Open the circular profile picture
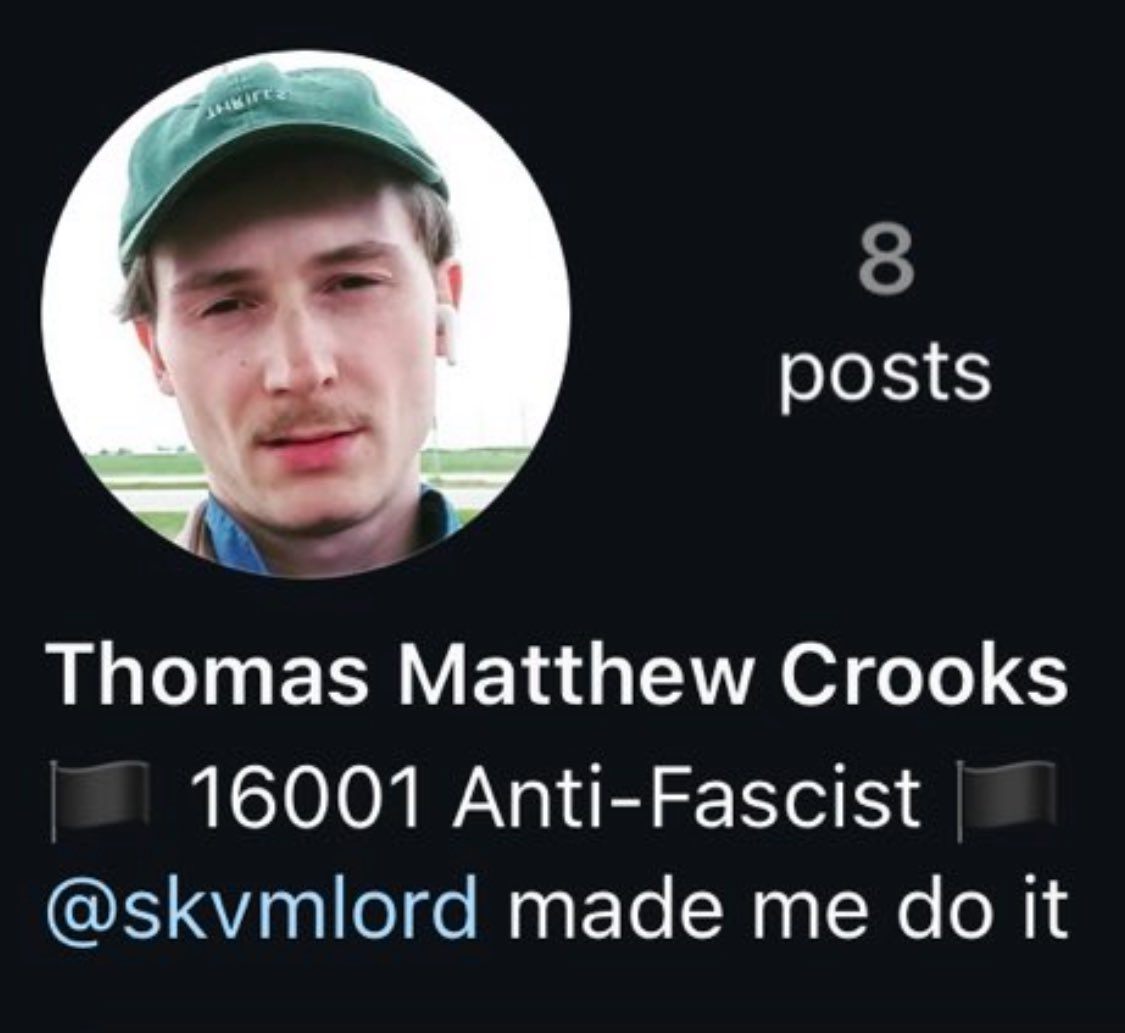 tap(306, 313)
